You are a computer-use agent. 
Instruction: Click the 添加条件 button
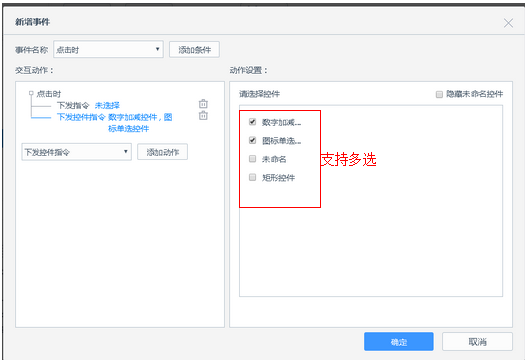(194, 50)
